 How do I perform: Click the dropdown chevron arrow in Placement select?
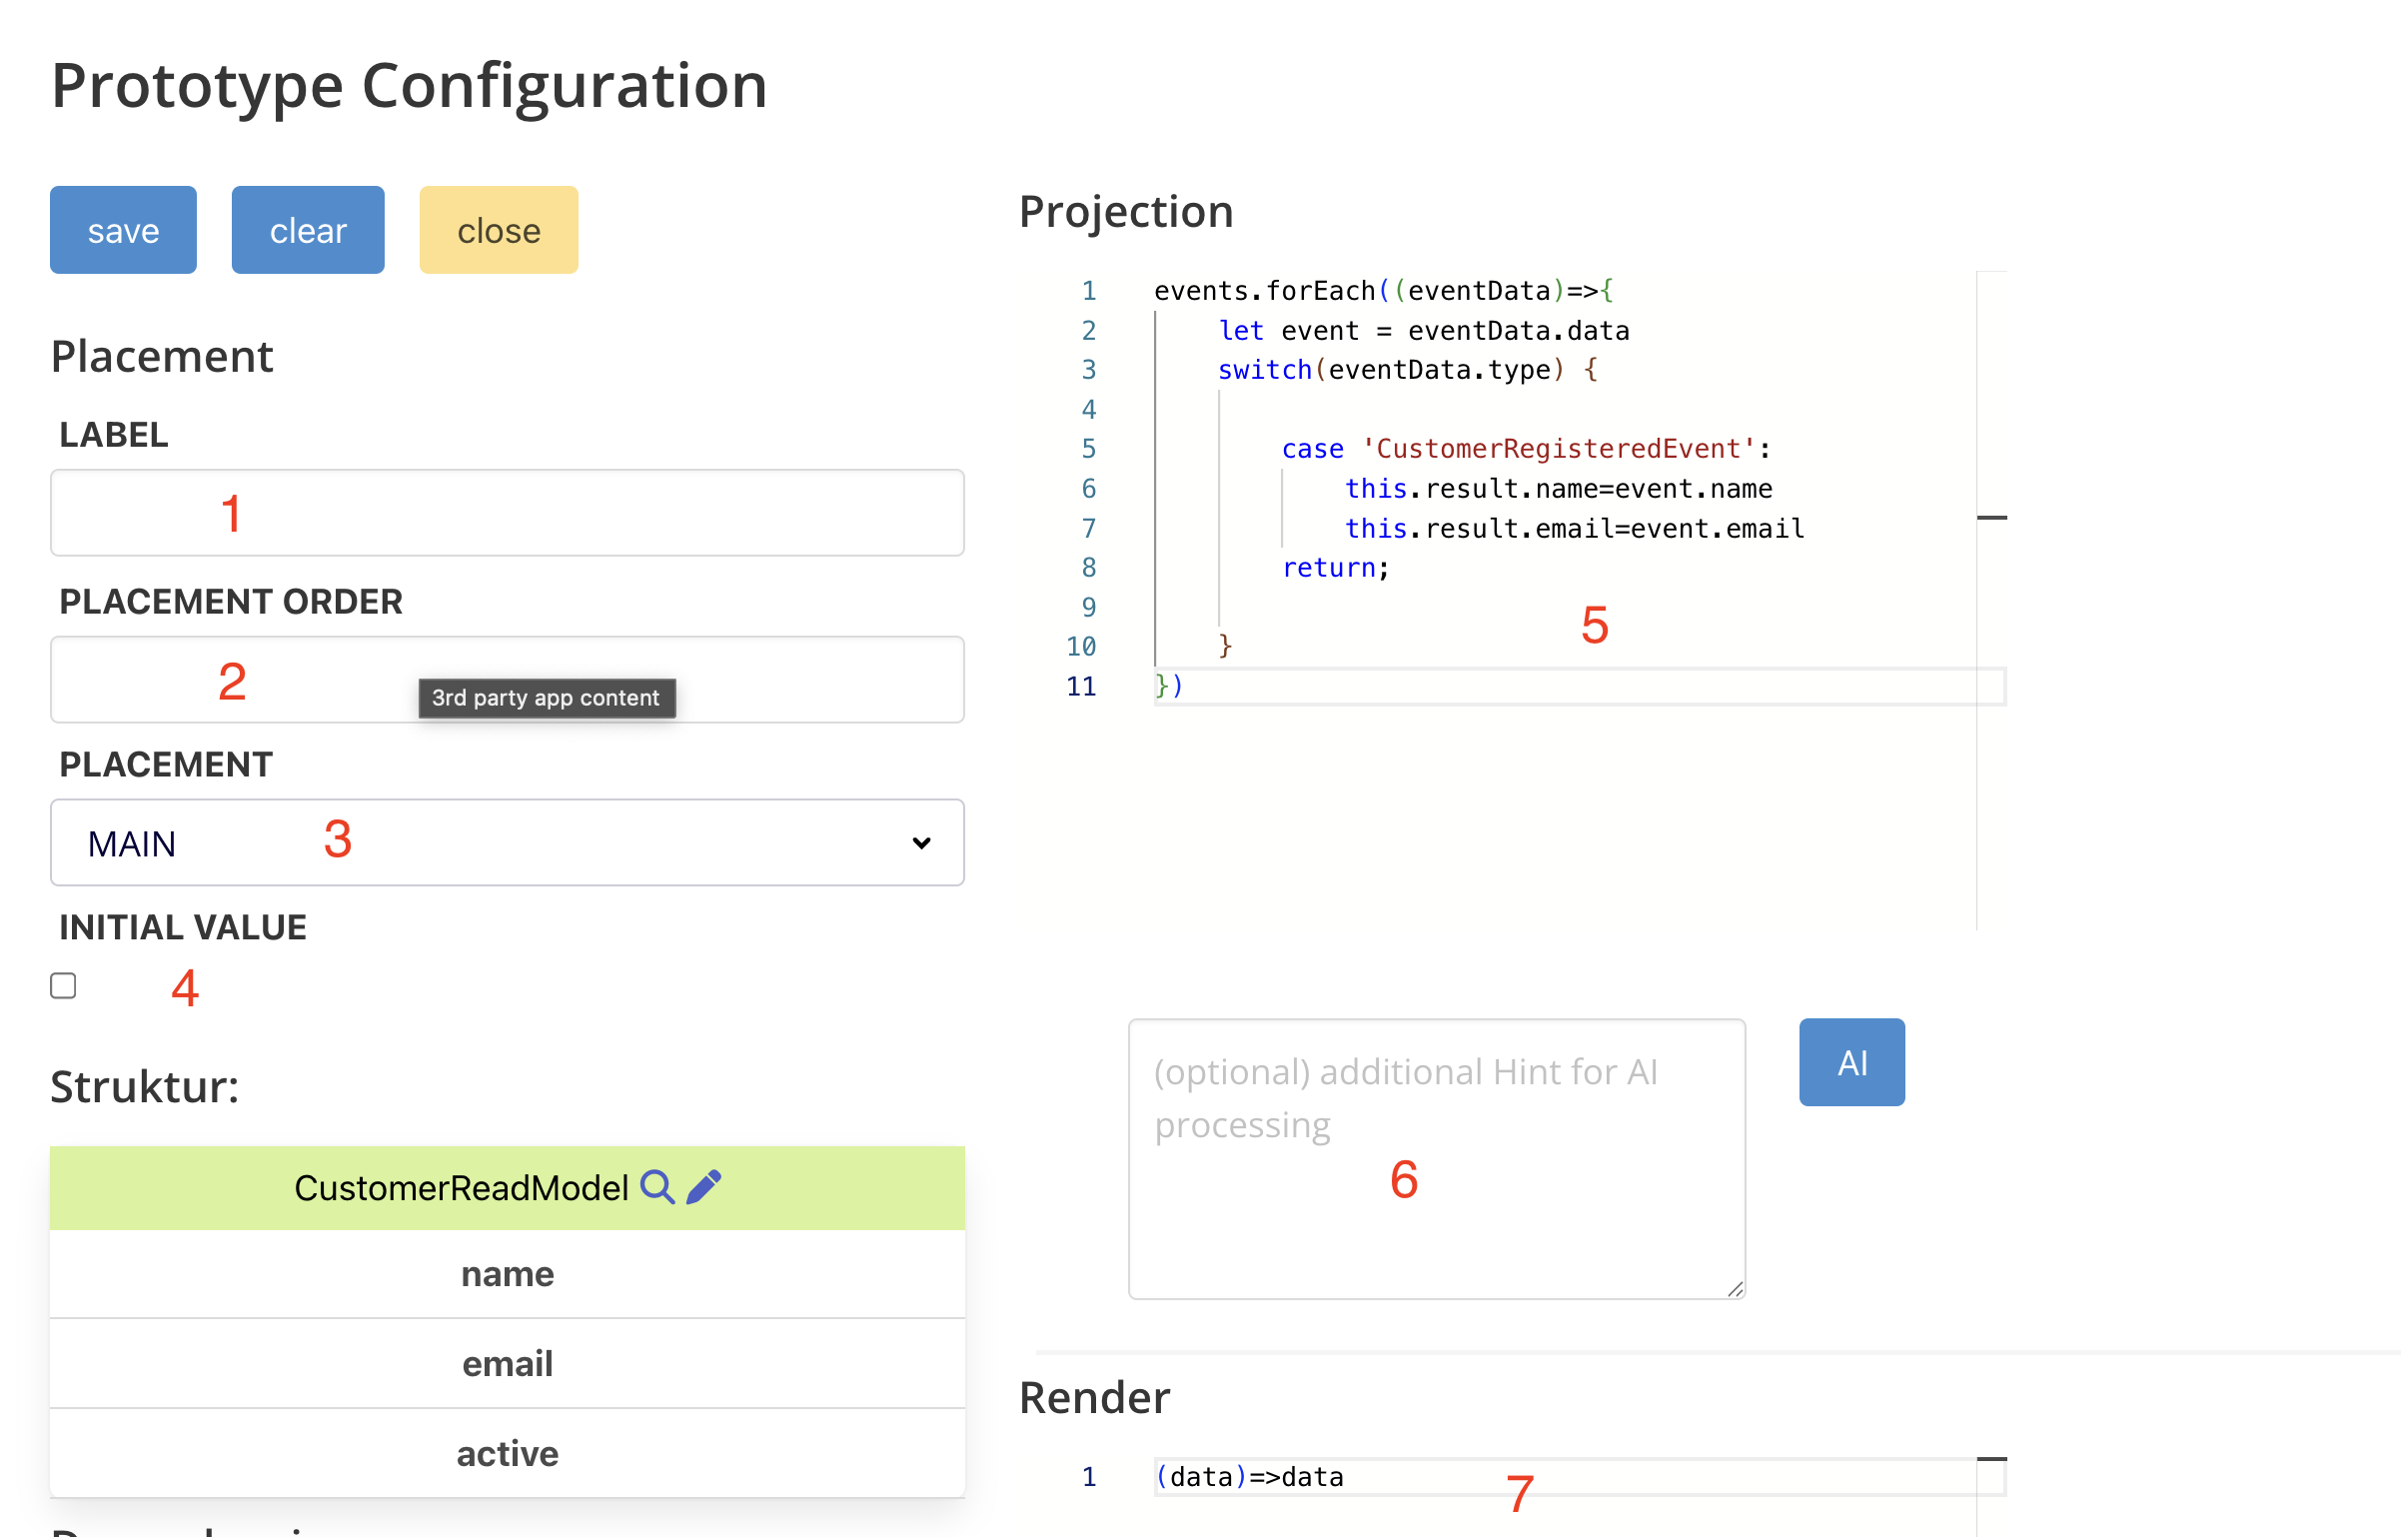click(x=921, y=843)
